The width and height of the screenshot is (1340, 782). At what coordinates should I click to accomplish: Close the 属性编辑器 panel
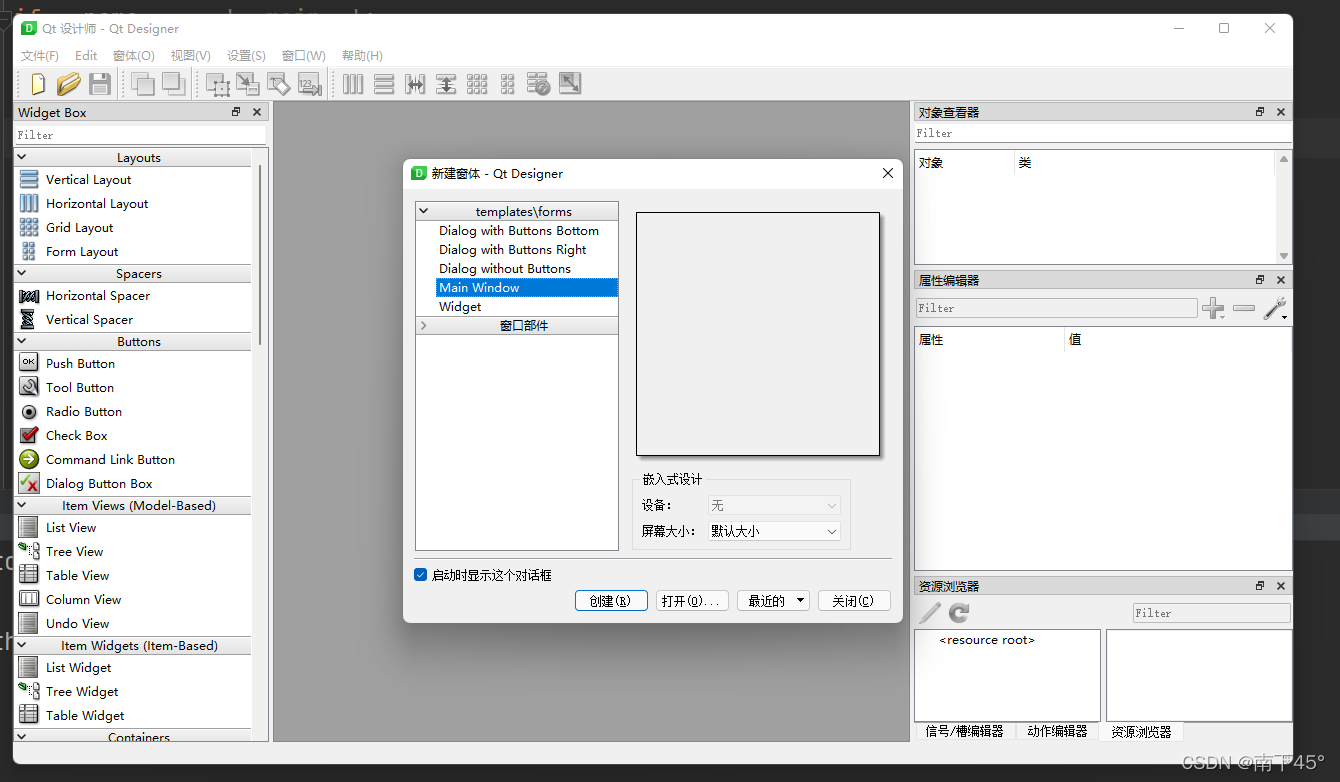click(1281, 280)
